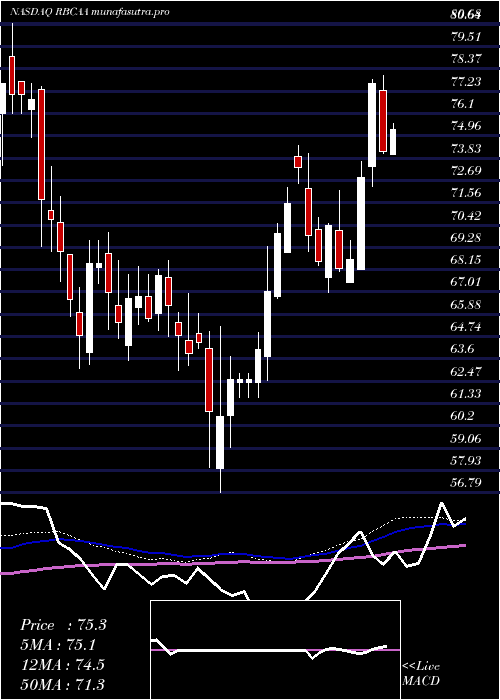
Task: Select the 64.74 price value
Action: pyautogui.click(x=466, y=327)
